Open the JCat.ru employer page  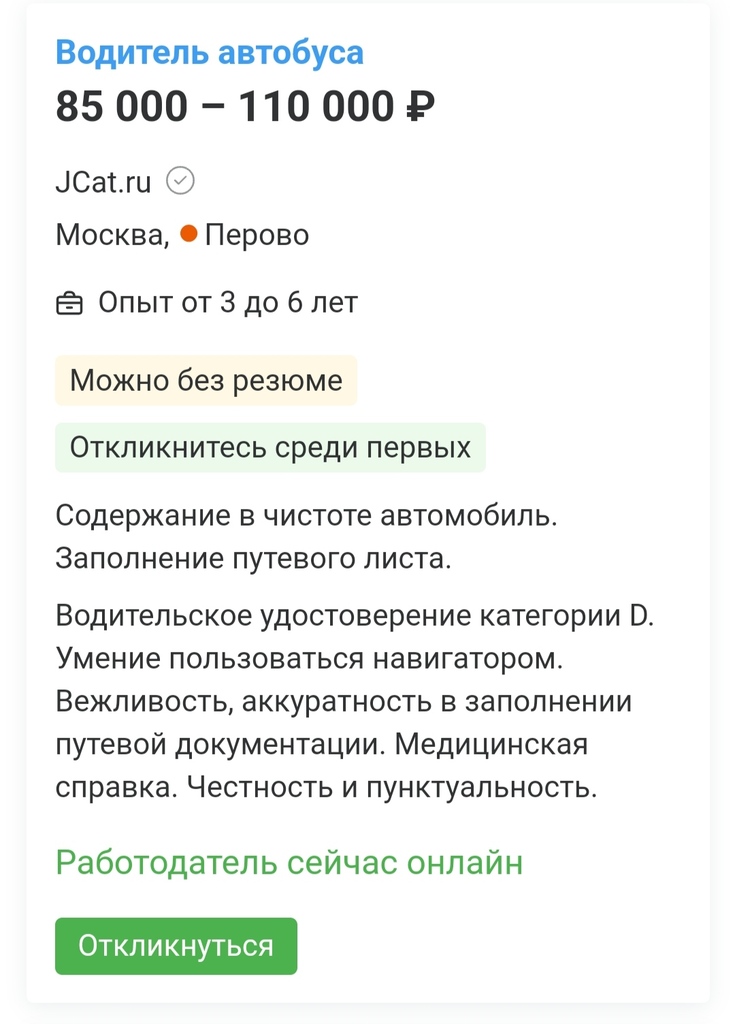(x=103, y=182)
